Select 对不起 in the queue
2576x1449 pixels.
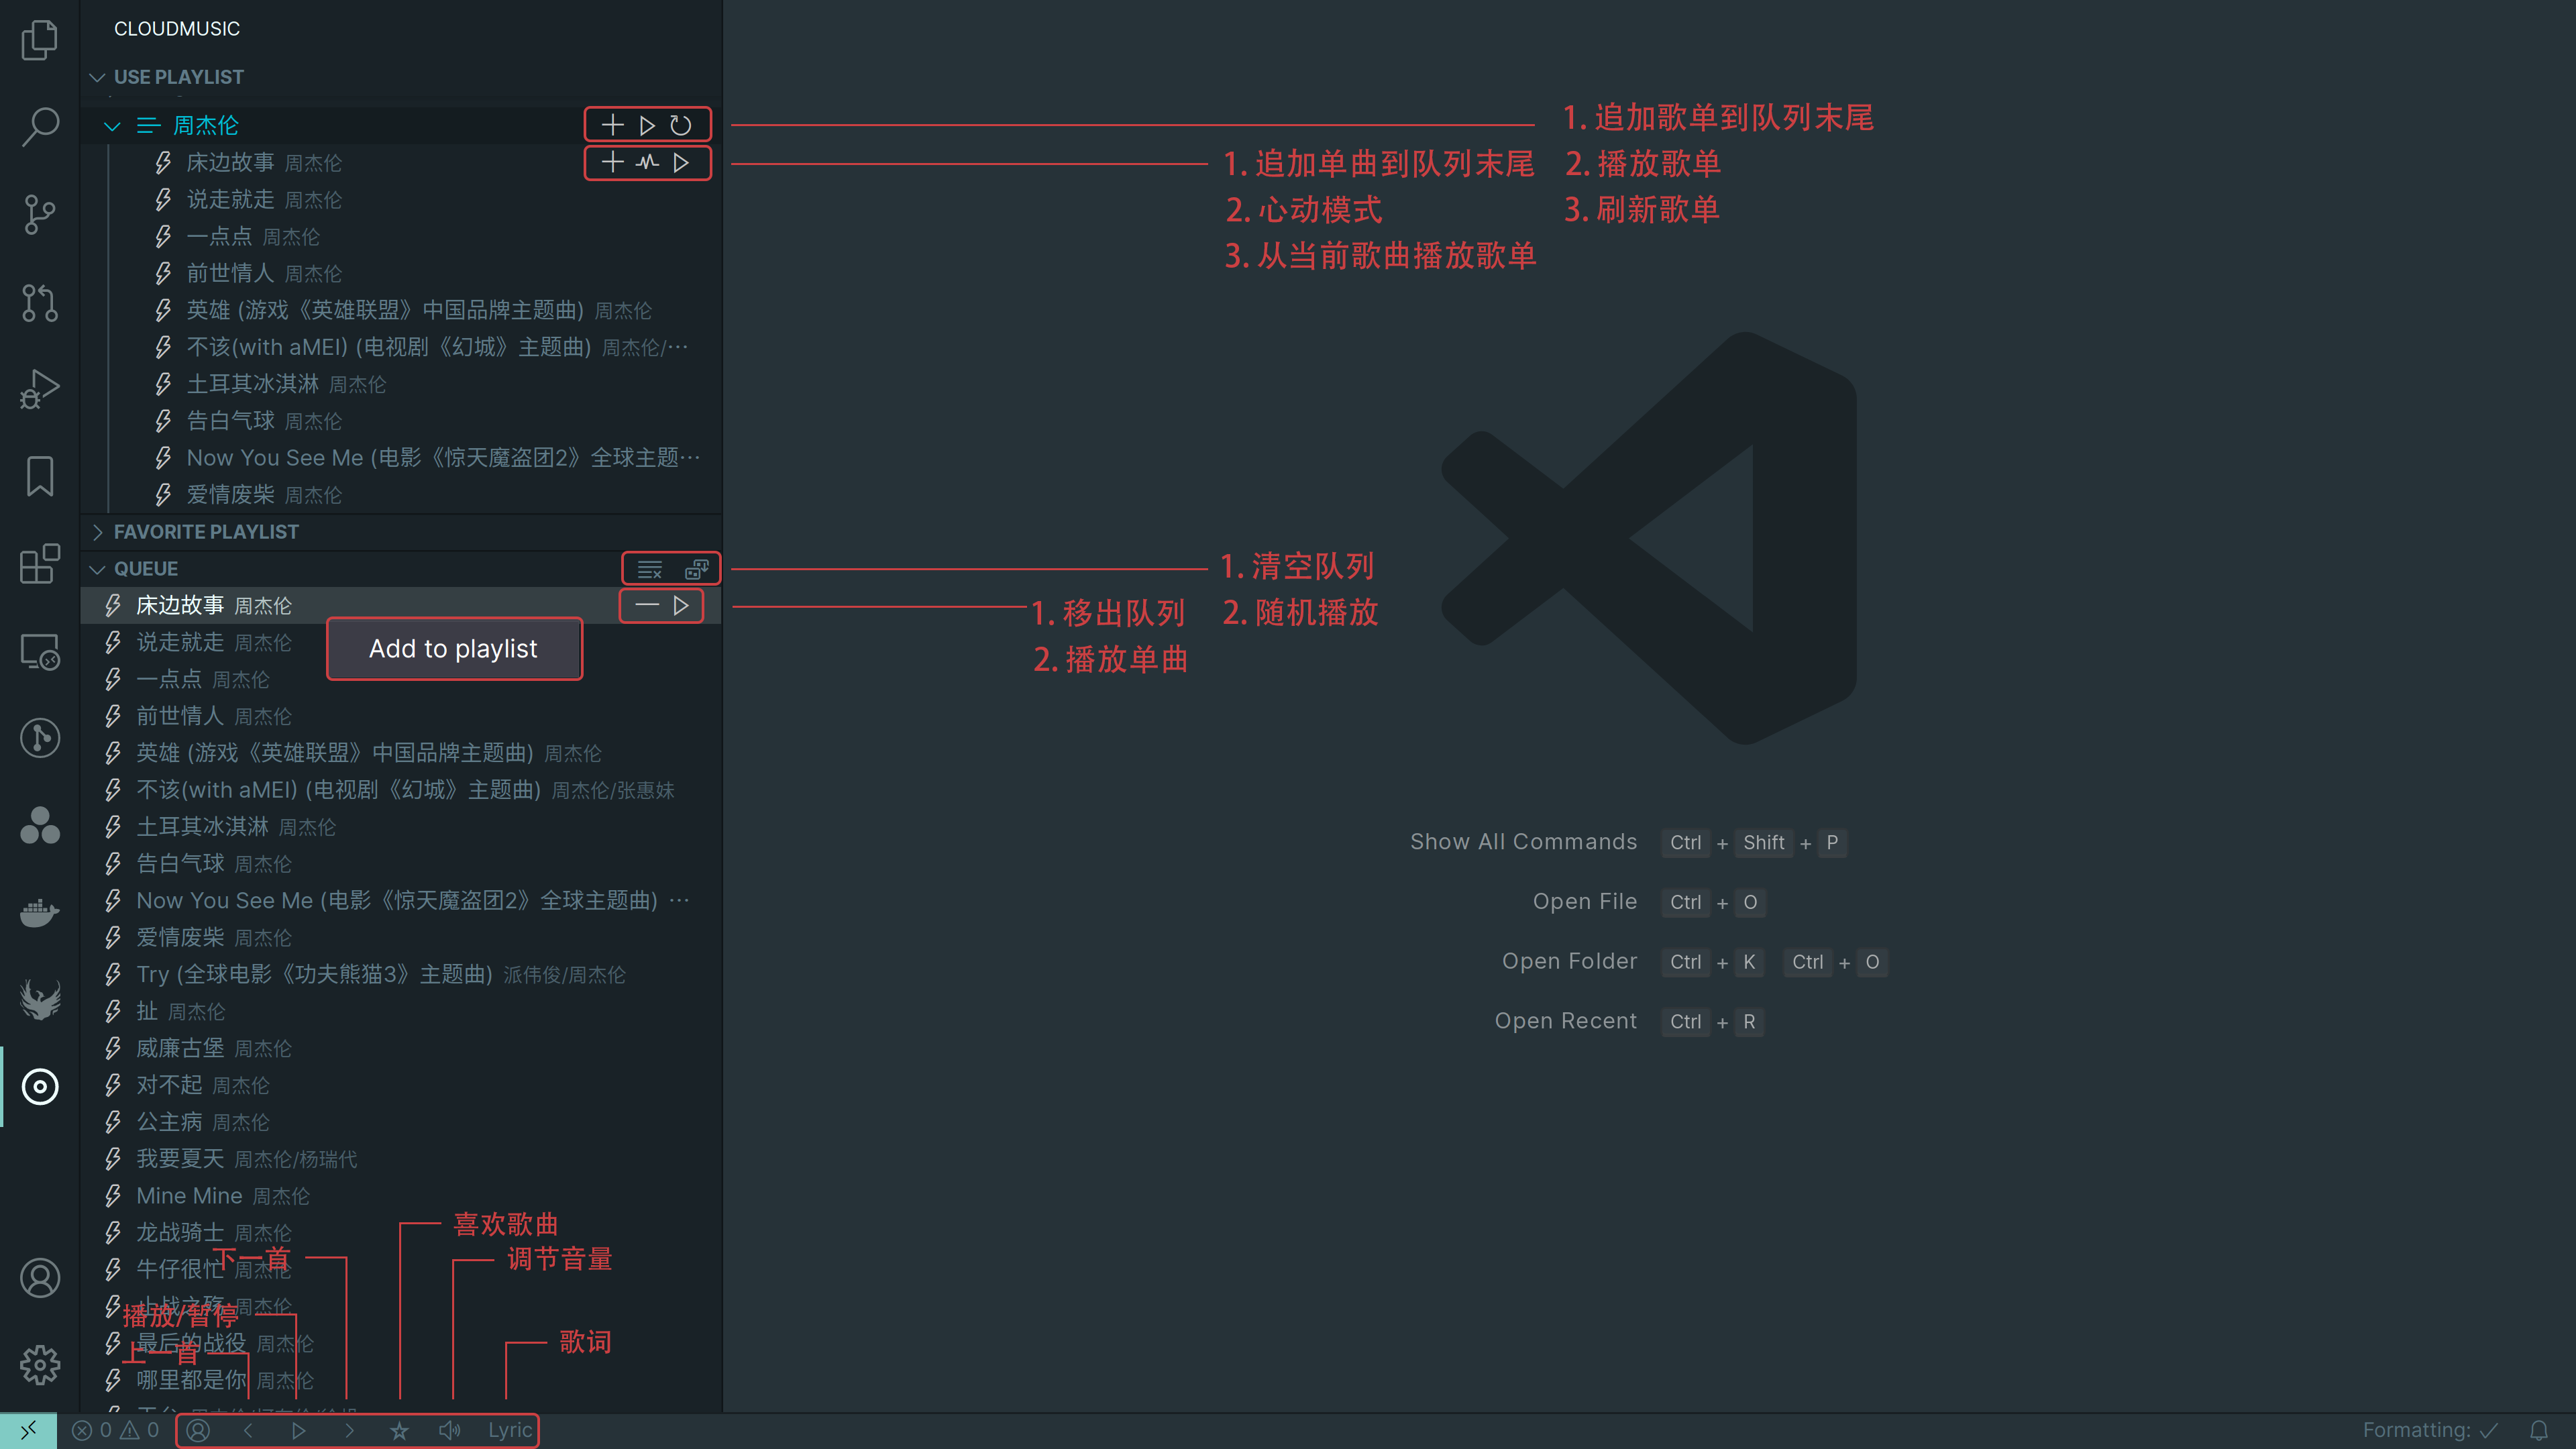pyautogui.click(x=401, y=1085)
